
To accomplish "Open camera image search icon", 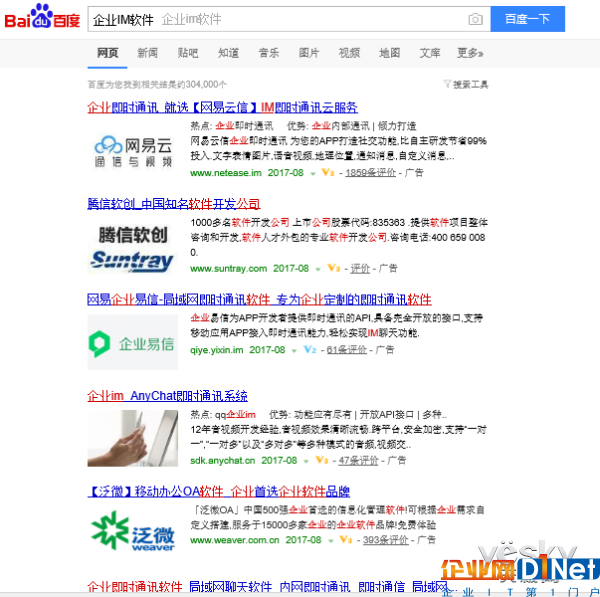I will tap(475, 19).
